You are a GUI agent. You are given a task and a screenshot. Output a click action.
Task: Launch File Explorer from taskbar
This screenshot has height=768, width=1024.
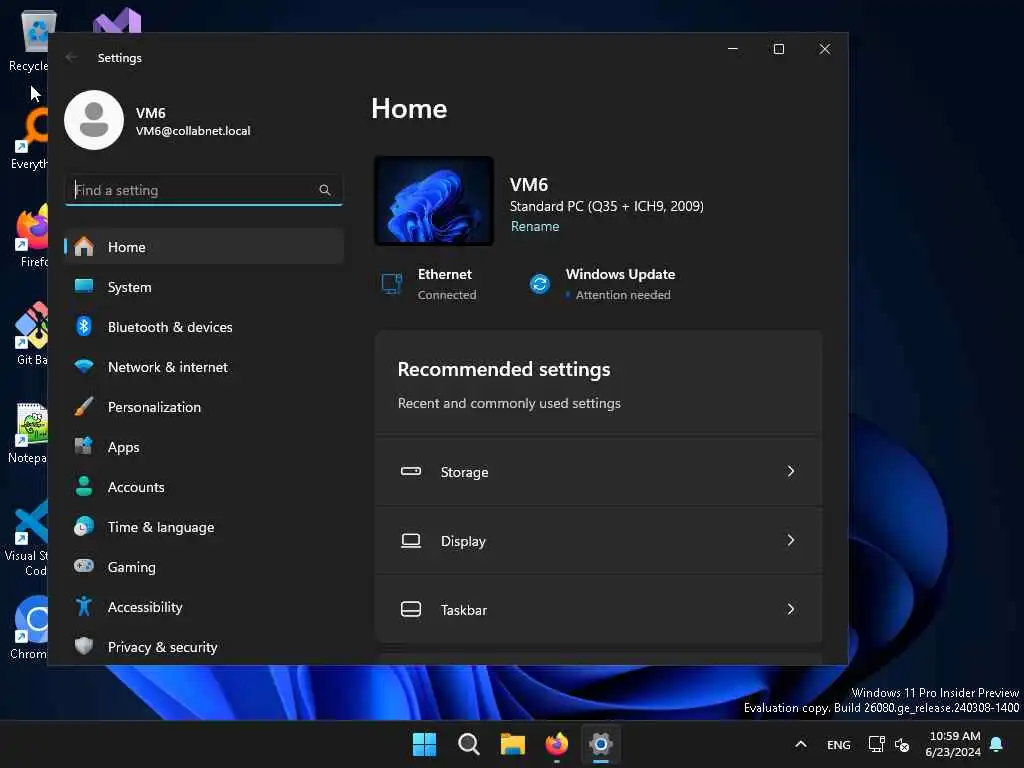tap(513, 744)
